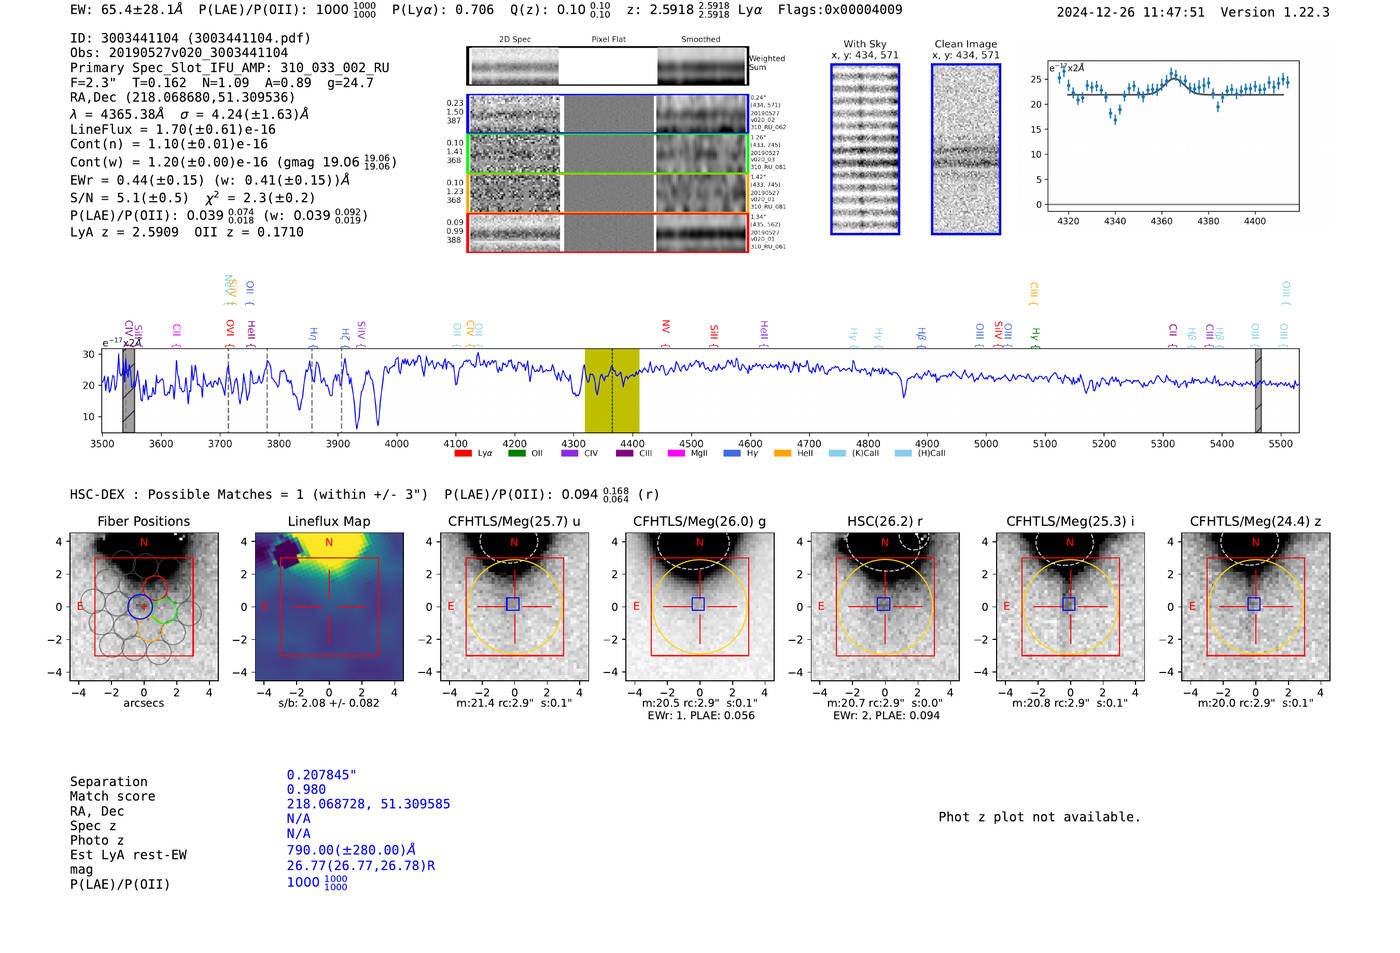Click the Lyα red legend swatch
Viewport: 1400px width, 953px height.
pos(463,453)
